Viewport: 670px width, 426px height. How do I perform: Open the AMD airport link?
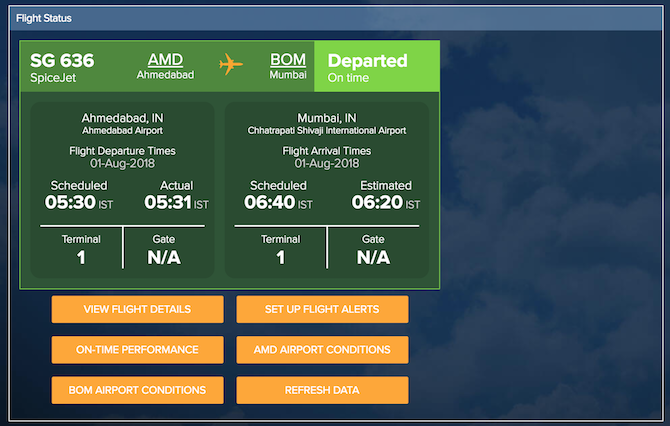(165, 59)
